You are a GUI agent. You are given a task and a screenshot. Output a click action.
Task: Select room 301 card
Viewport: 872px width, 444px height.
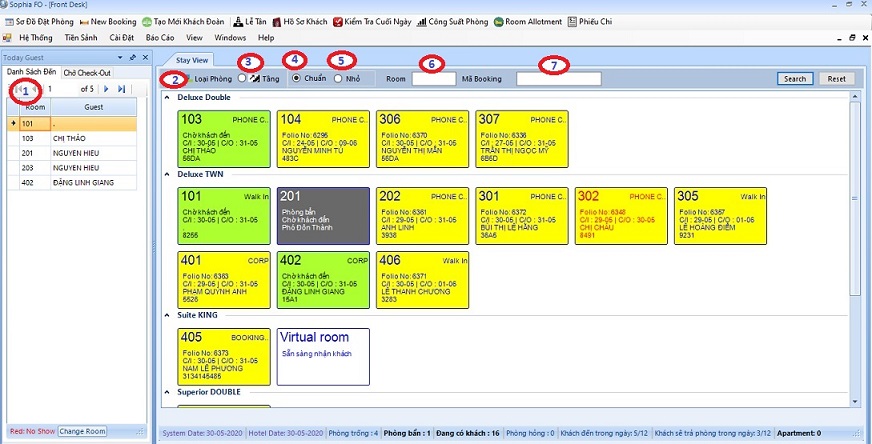pos(522,216)
